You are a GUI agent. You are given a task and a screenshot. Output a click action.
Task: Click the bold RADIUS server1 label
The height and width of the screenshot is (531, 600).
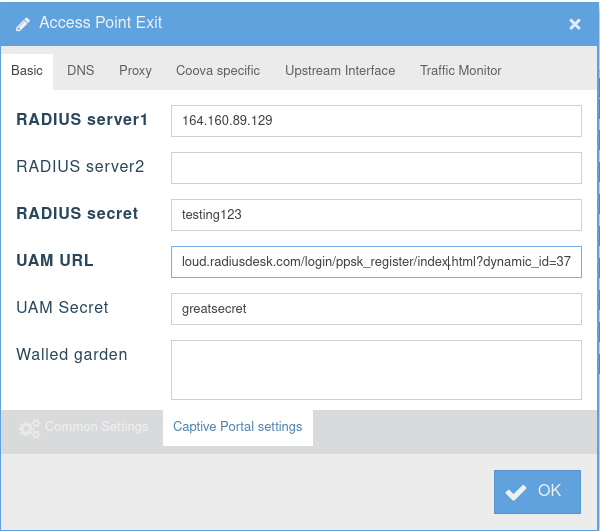click(x=82, y=120)
